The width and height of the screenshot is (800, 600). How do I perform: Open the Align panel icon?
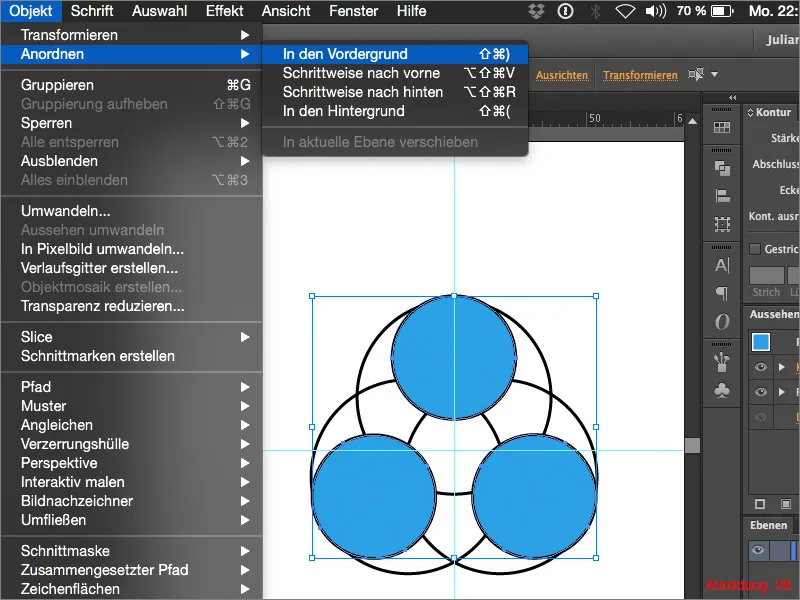721,195
